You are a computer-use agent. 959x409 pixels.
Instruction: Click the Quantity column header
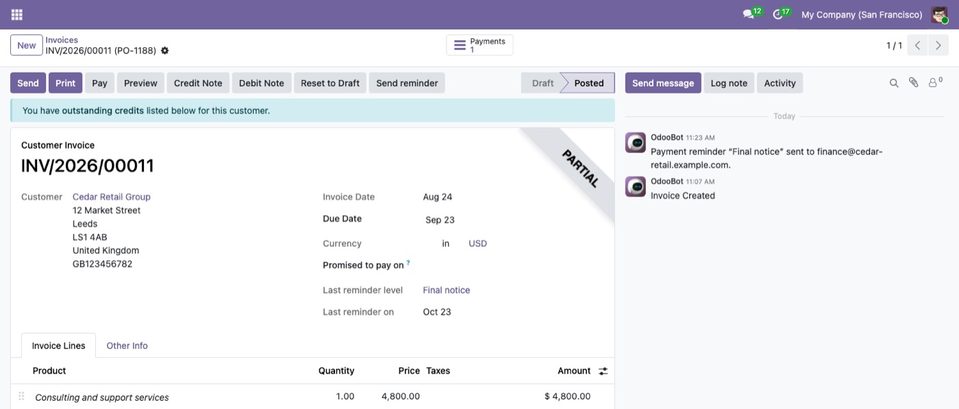[336, 370]
